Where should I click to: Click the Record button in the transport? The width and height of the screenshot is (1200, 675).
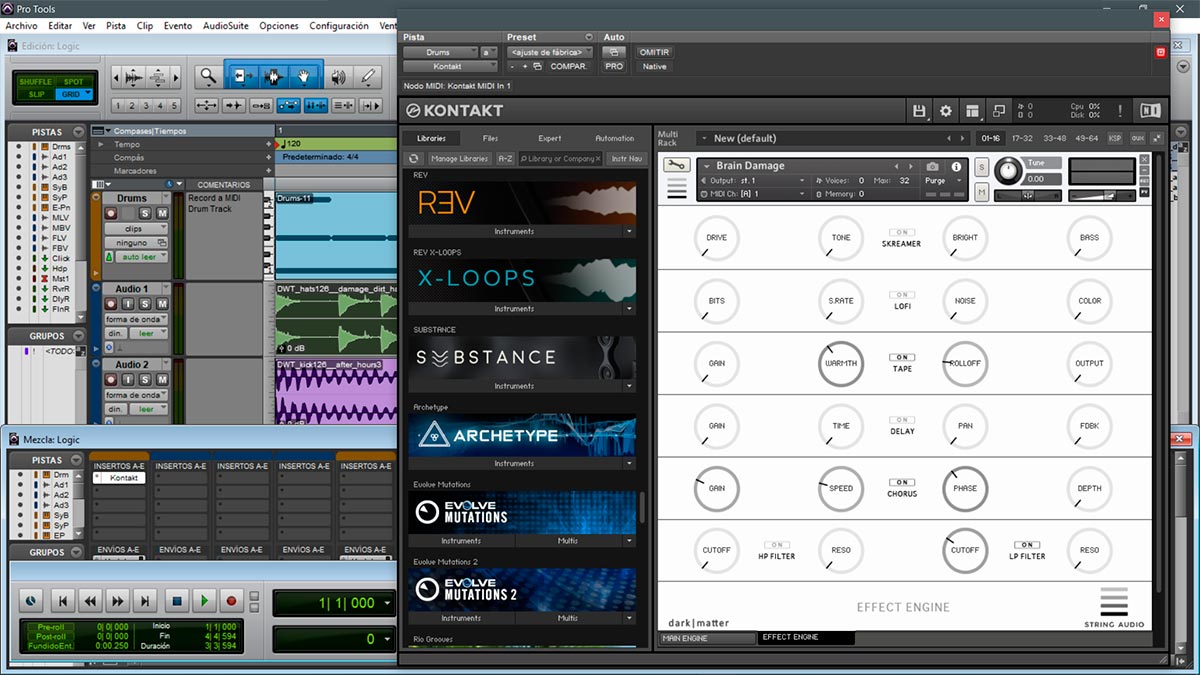[232, 601]
